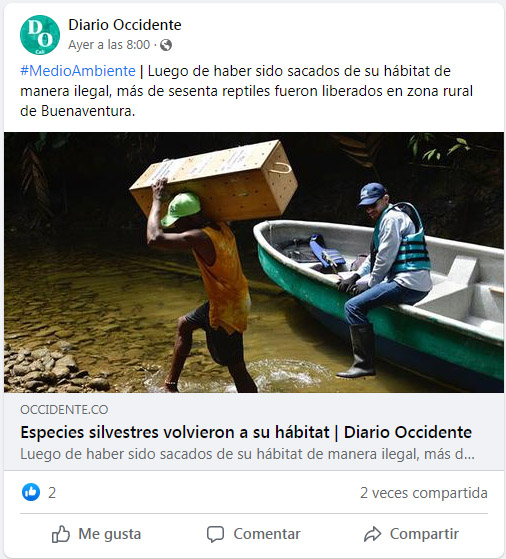This screenshot has height=559, width=506.
Task: Open the Diario Occidente profile avatar
Action: [x=40, y=35]
